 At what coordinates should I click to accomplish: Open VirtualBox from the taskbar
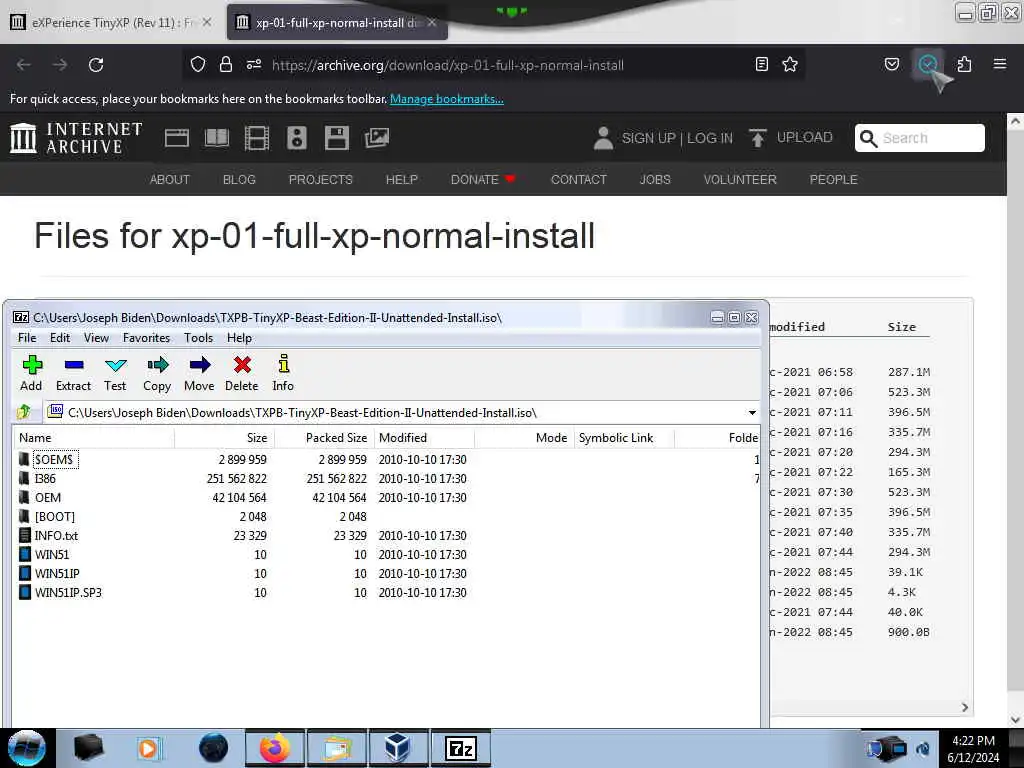(397, 748)
